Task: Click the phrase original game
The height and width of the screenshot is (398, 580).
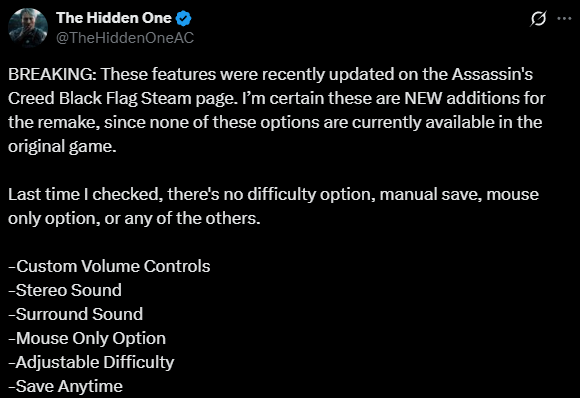Action: tap(62, 147)
